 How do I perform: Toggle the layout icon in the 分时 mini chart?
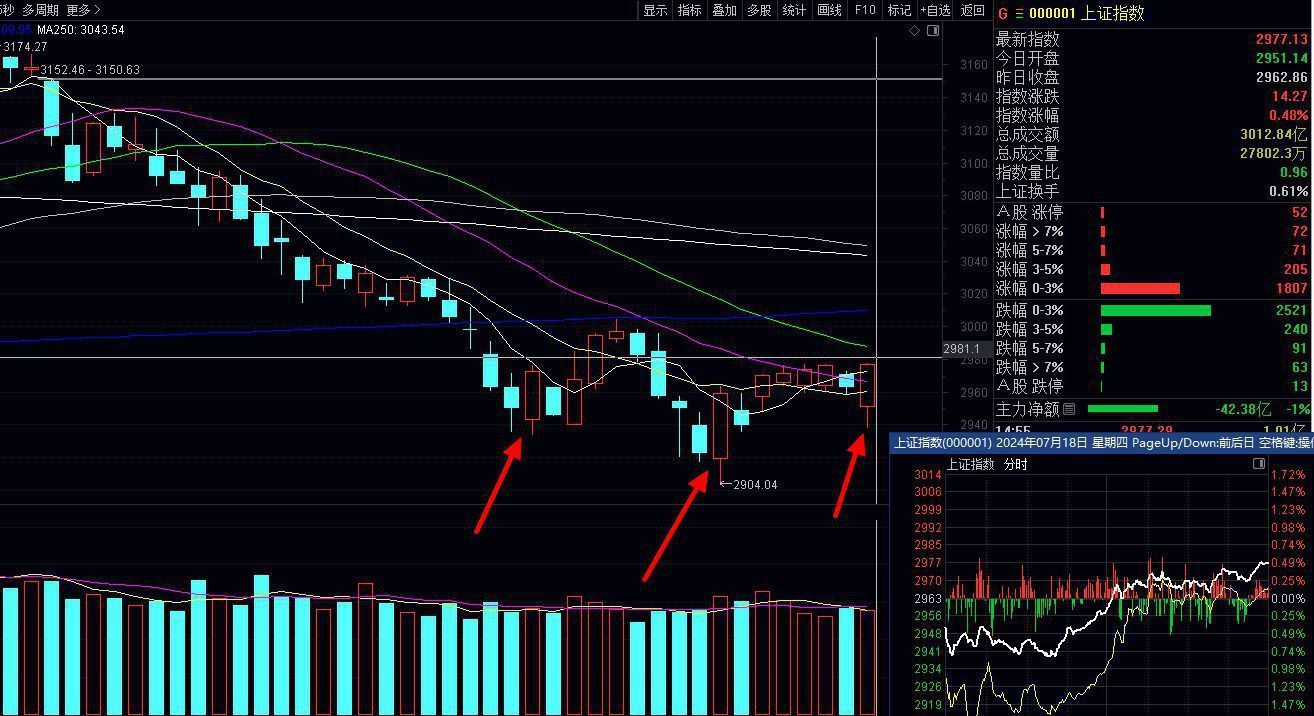pos(1259,464)
